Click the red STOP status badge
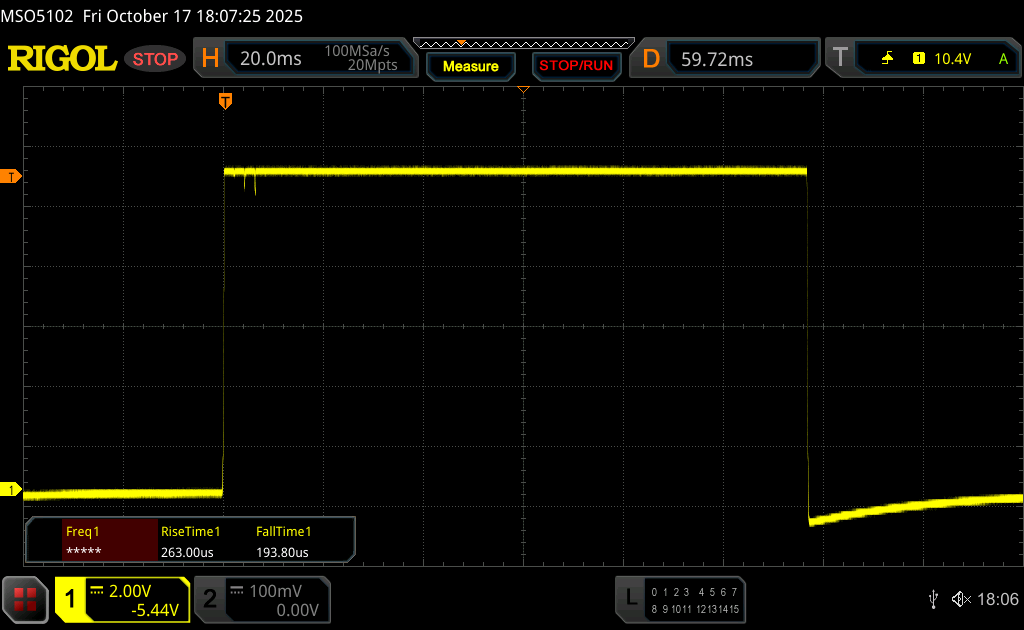 click(156, 59)
